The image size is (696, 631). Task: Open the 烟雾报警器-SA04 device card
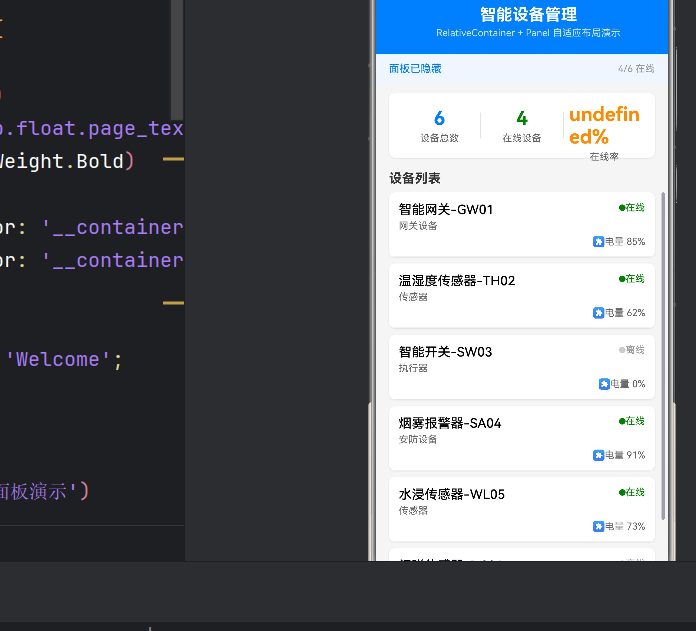pyautogui.click(x=522, y=438)
